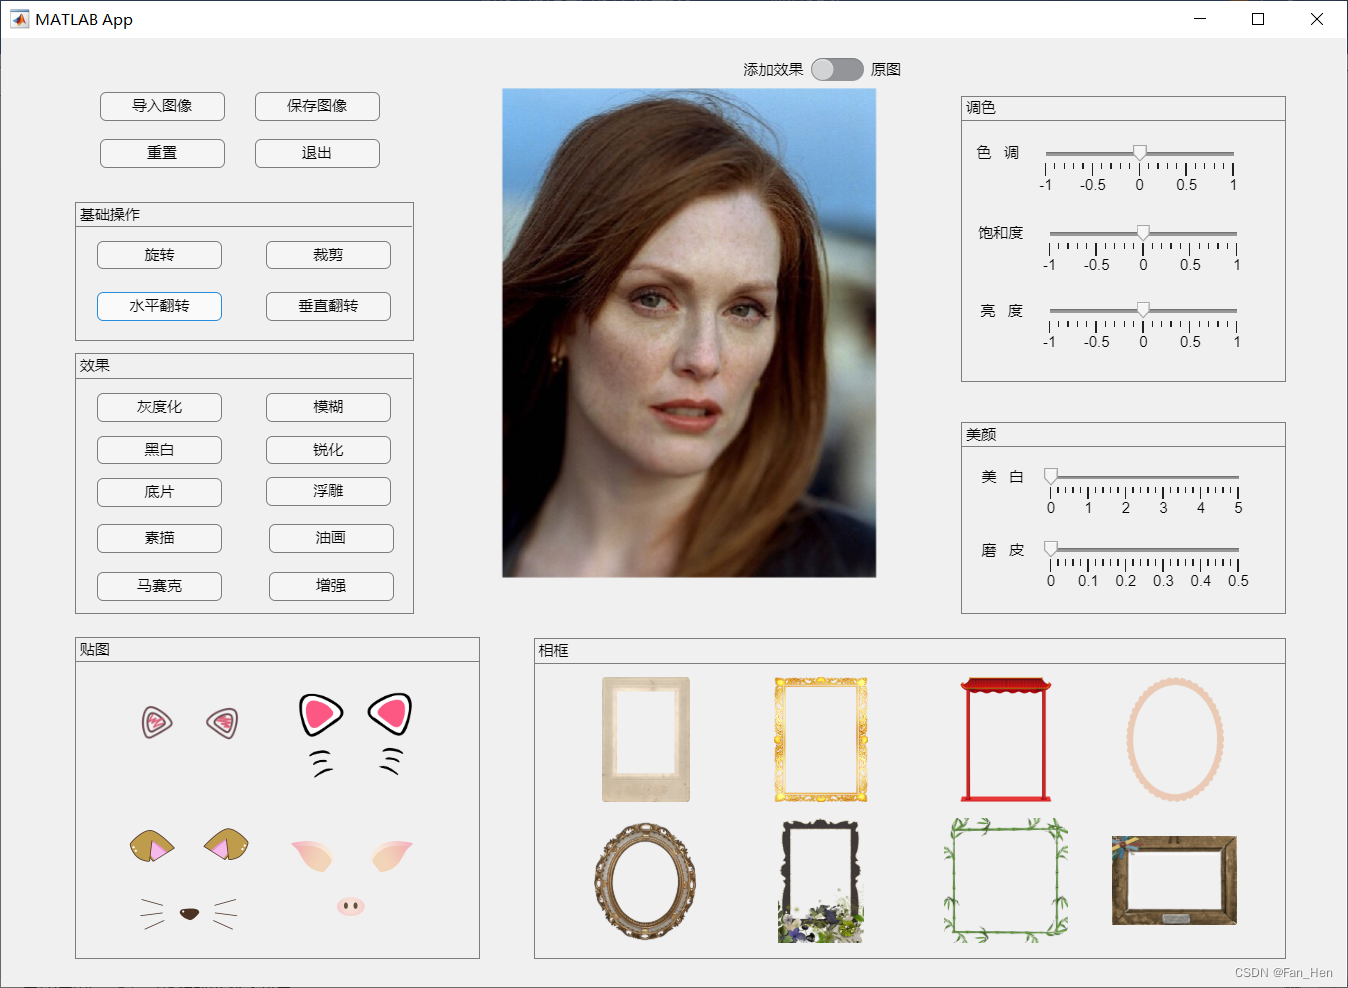Click the 磨皮 skin smoothing slider thumb
1348x988 pixels.
(1051, 549)
